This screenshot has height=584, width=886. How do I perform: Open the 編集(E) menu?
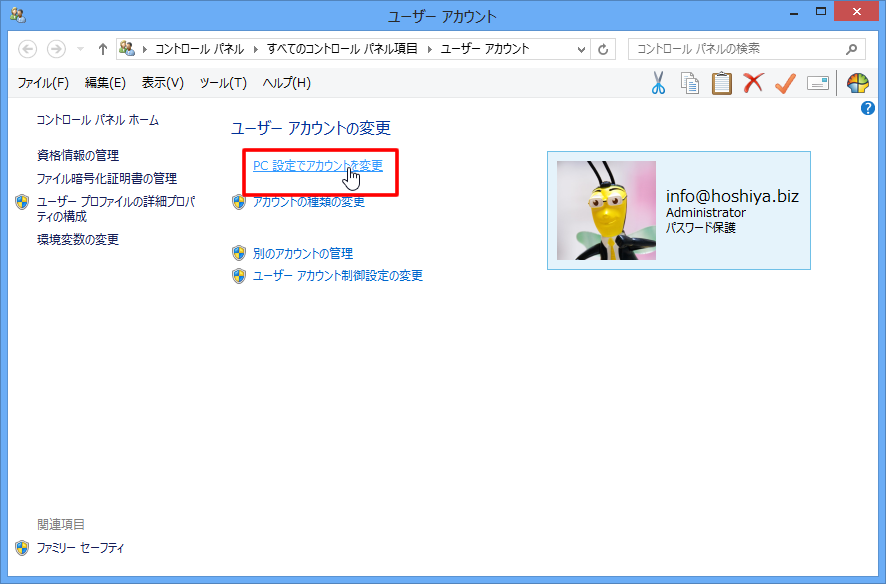coord(105,83)
